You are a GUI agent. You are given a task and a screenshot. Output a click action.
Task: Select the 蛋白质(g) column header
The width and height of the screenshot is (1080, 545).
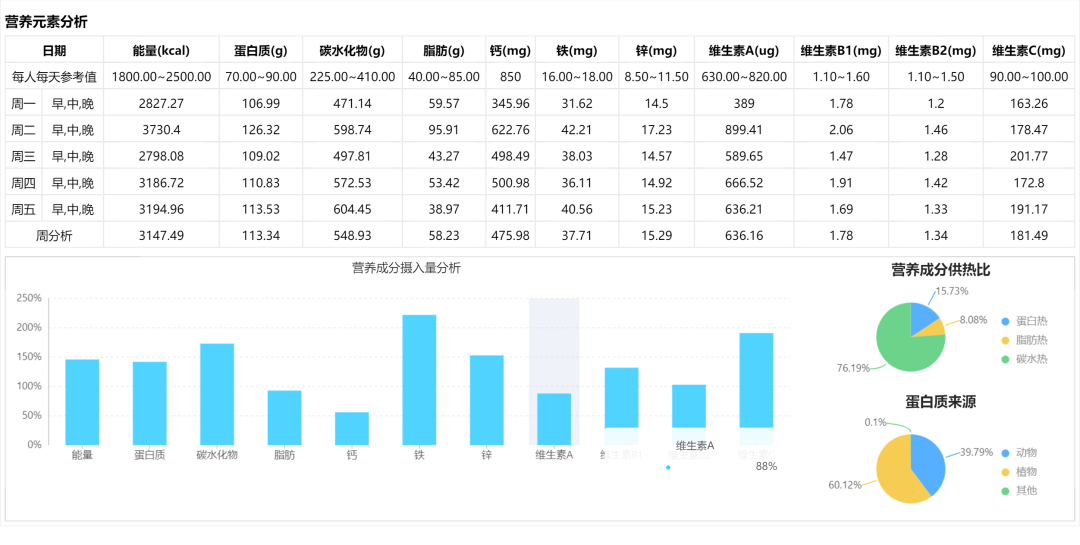(x=261, y=50)
